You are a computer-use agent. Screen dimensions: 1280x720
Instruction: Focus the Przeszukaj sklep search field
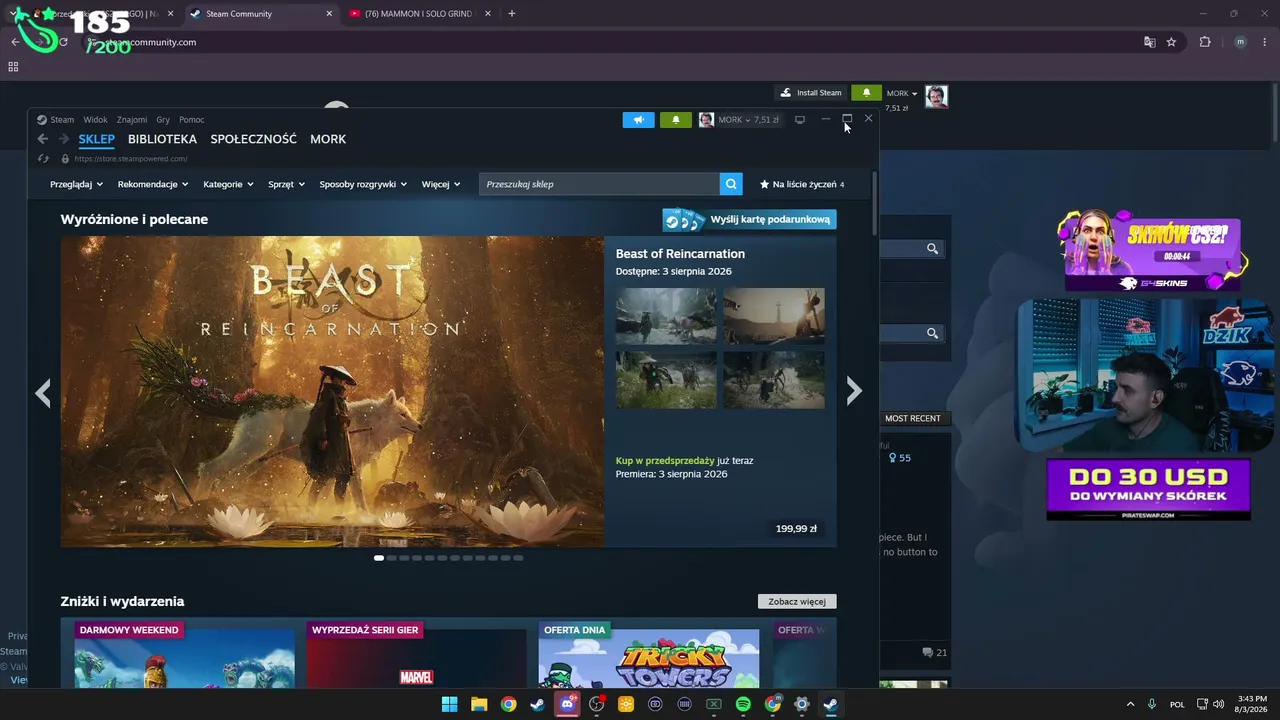click(599, 184)
